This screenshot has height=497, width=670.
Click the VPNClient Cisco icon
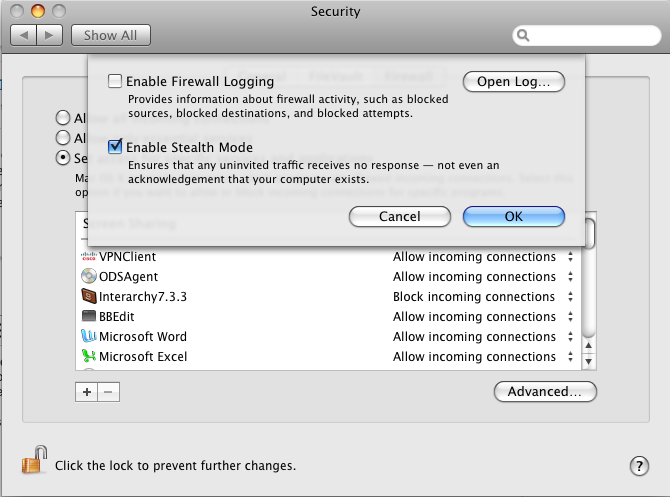pyautogui.click(x=88, y=256)
